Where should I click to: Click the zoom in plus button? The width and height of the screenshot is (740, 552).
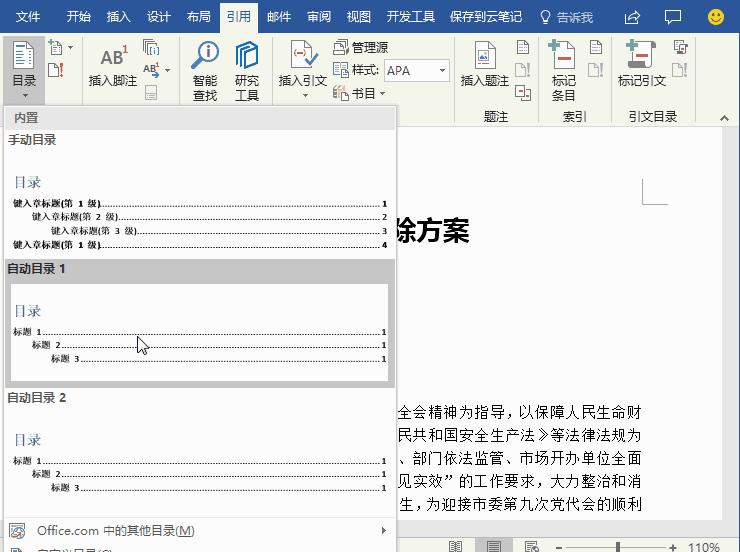click(x=672, y=547)
